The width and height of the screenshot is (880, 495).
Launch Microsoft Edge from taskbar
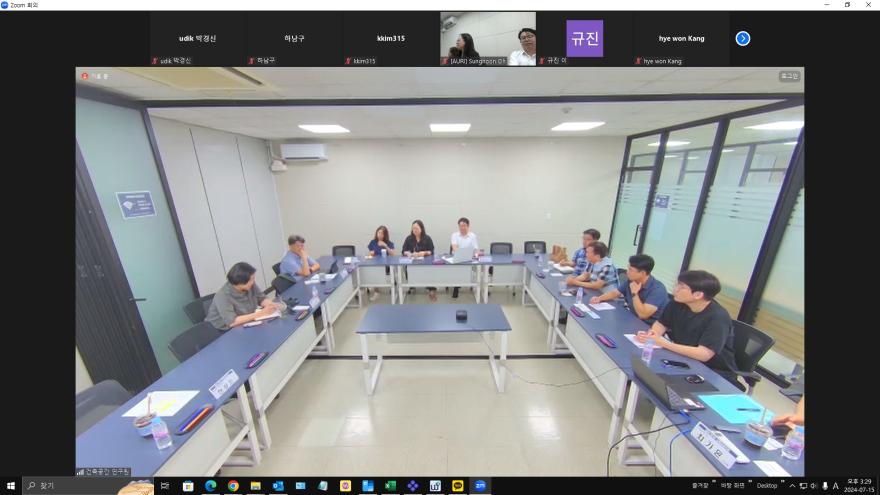point(210,485)
